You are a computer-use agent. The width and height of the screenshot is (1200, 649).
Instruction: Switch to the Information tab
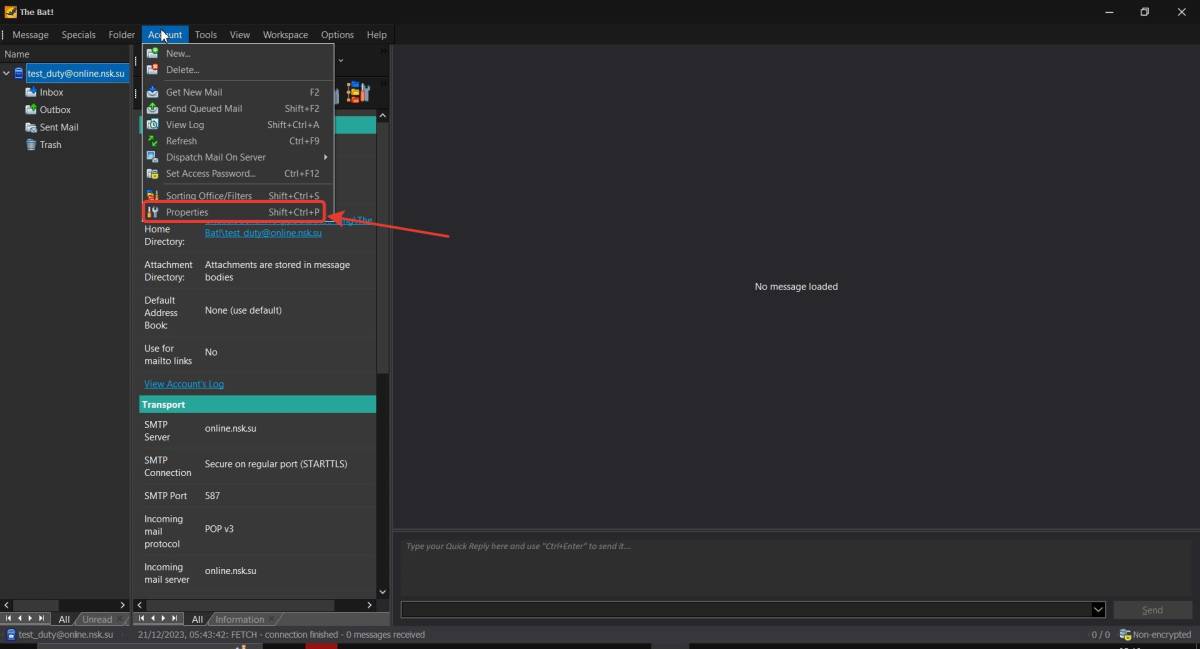coord(240,620)
